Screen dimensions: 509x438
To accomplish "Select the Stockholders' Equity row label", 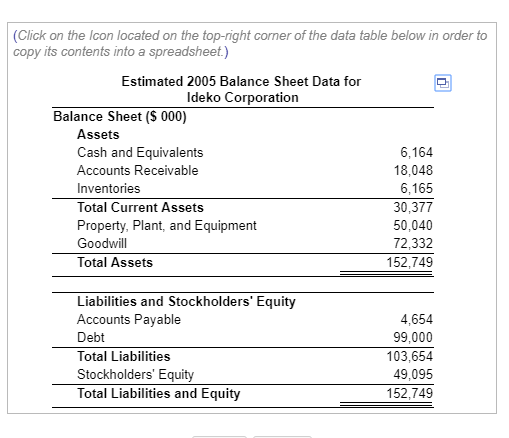I will pos(135,375).
